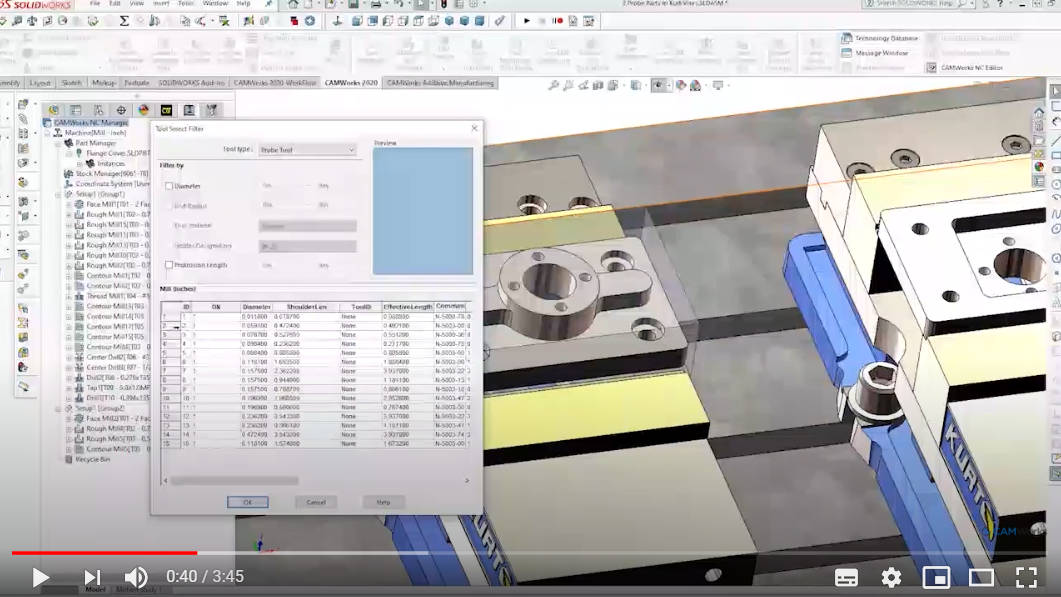The image size is (1061, 597).
Task: Close the Tool Select Filter dialog
Action: 474,128
